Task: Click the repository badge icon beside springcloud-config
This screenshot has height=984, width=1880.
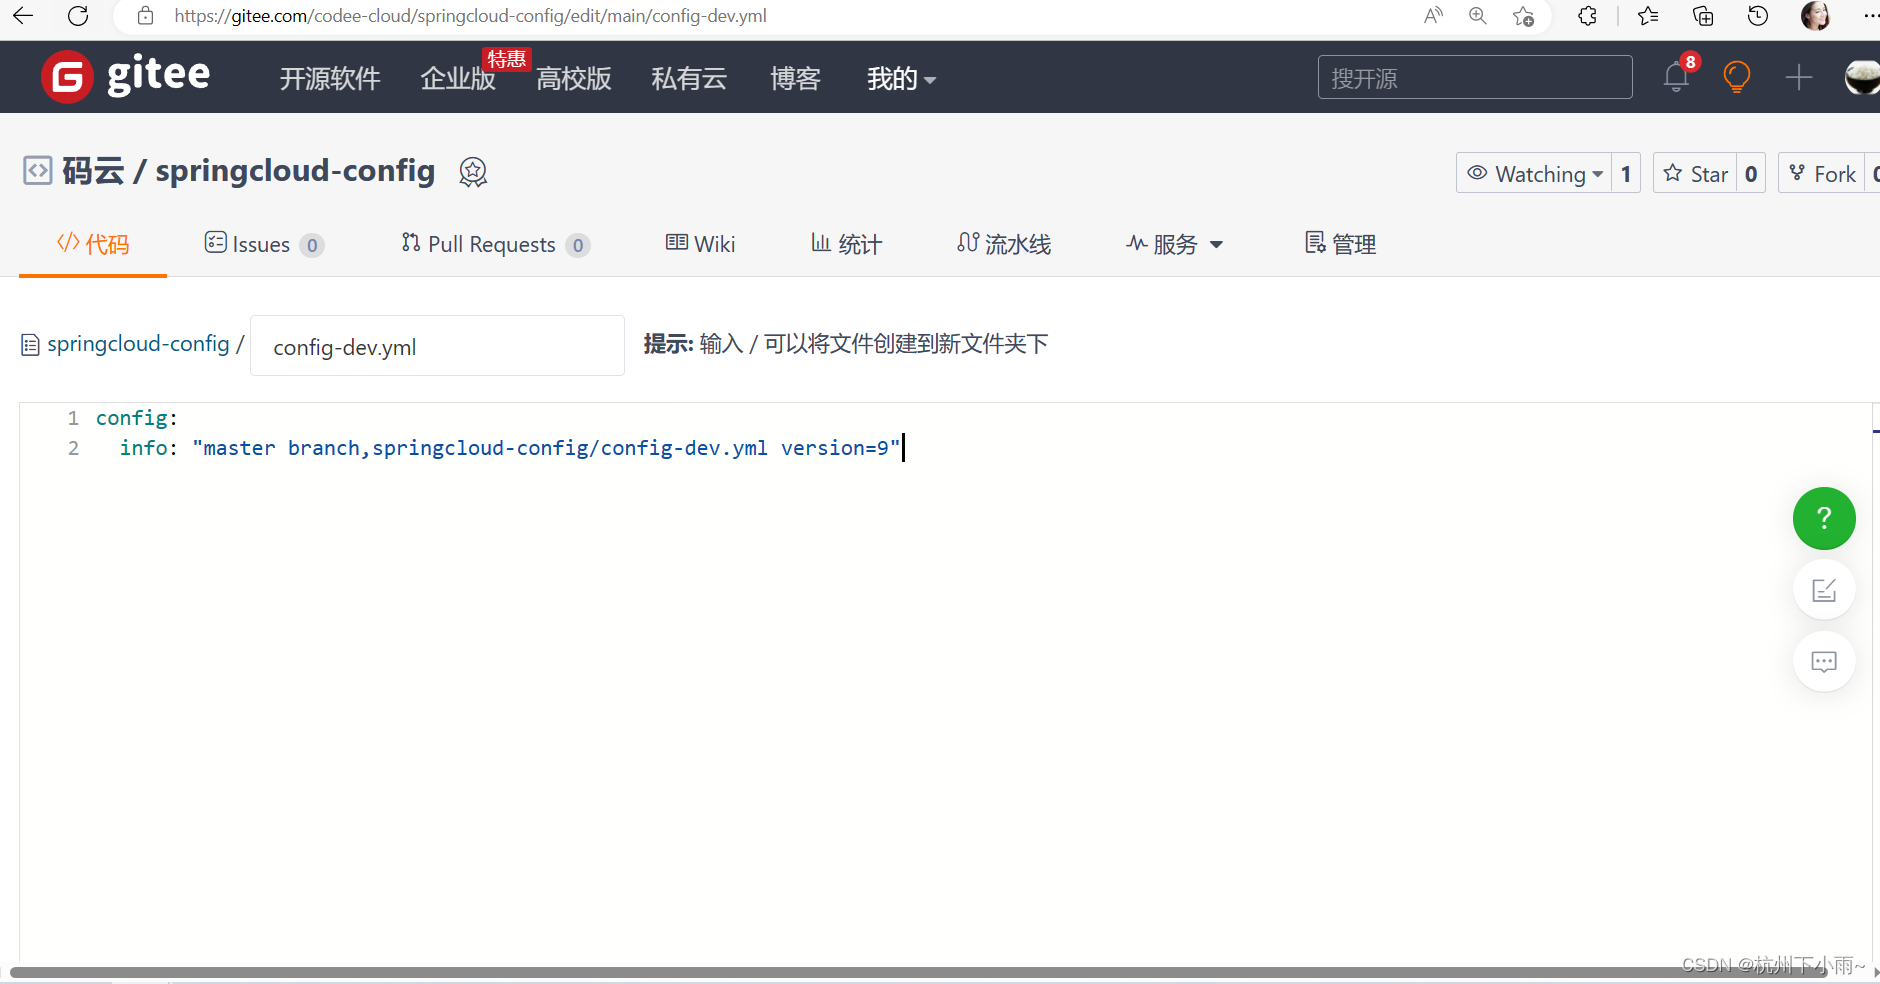Action: coord(473,172)
